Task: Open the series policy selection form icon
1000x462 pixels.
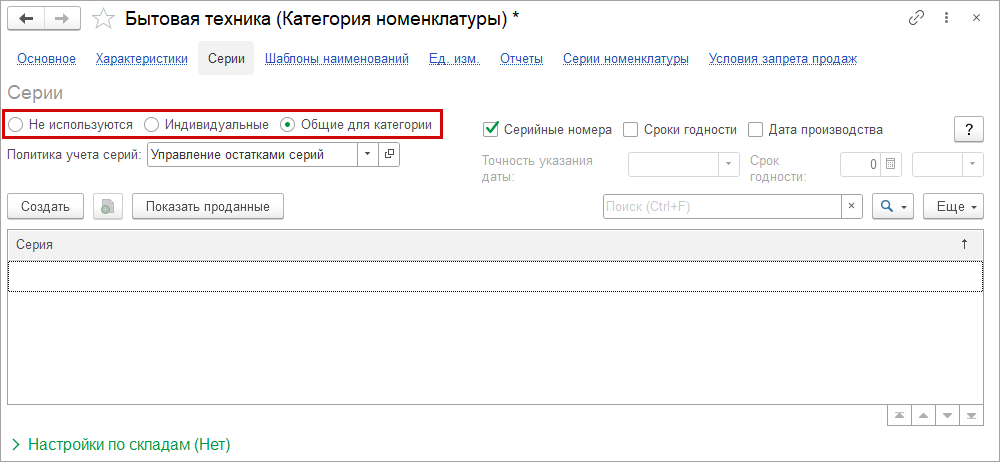Action: pyautogui.click(x=390, y=154)
